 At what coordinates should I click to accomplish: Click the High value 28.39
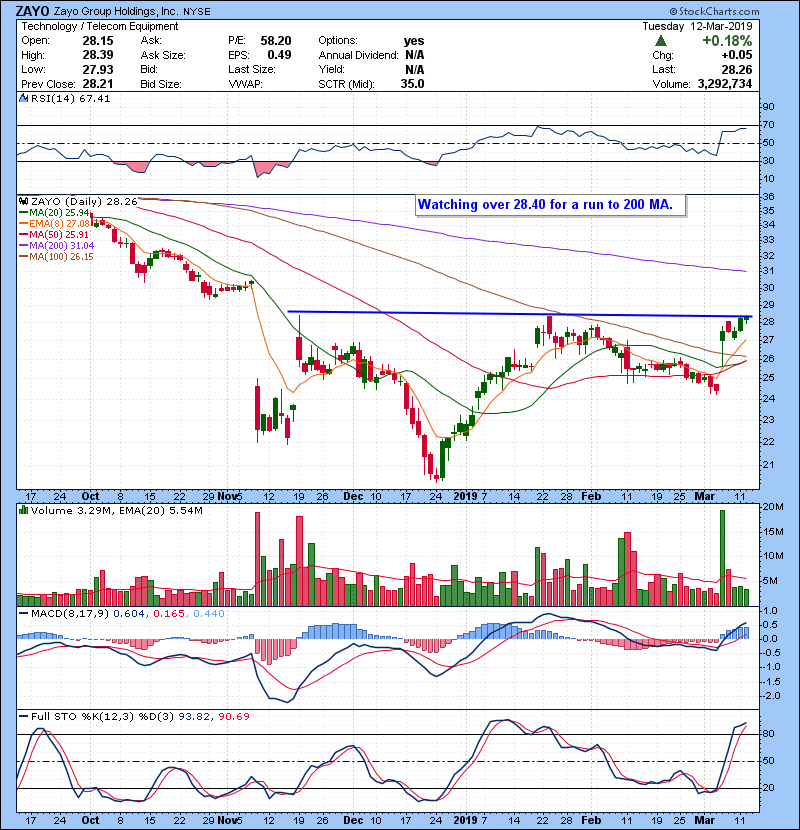97,55
